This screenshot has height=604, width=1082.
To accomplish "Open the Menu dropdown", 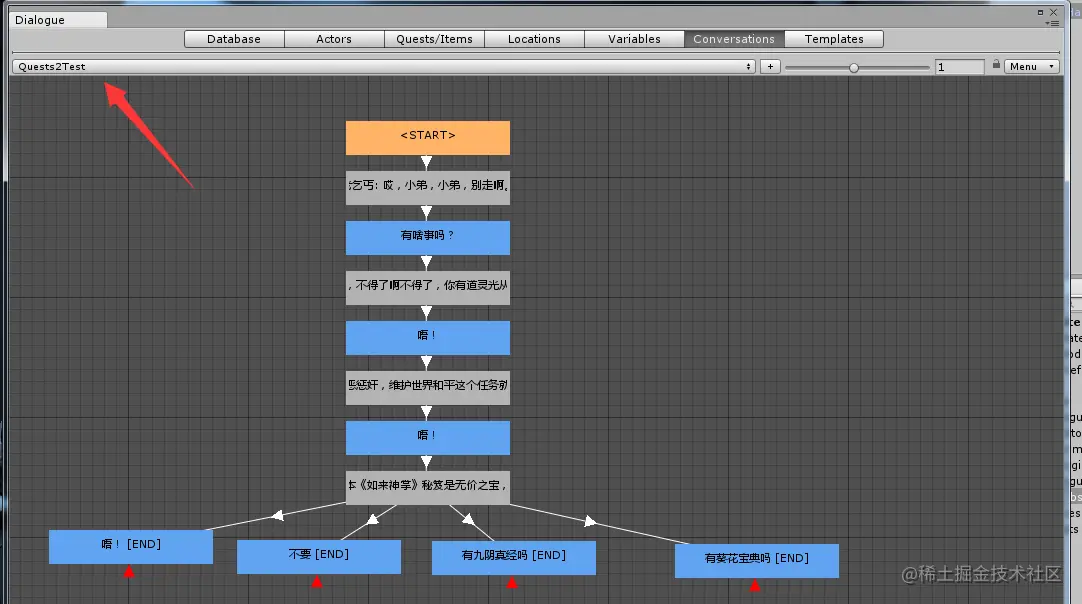I will tap(1031, 66).
